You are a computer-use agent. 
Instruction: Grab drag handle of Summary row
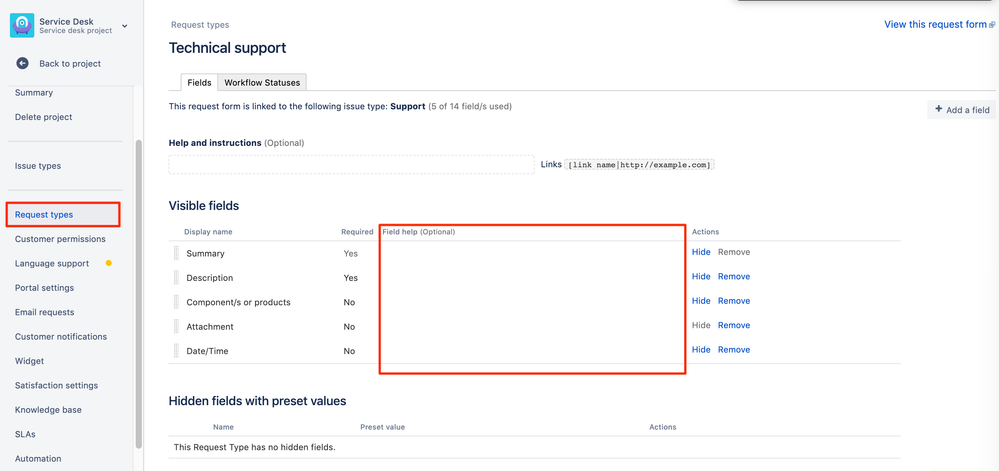click(x=176, y=253)
